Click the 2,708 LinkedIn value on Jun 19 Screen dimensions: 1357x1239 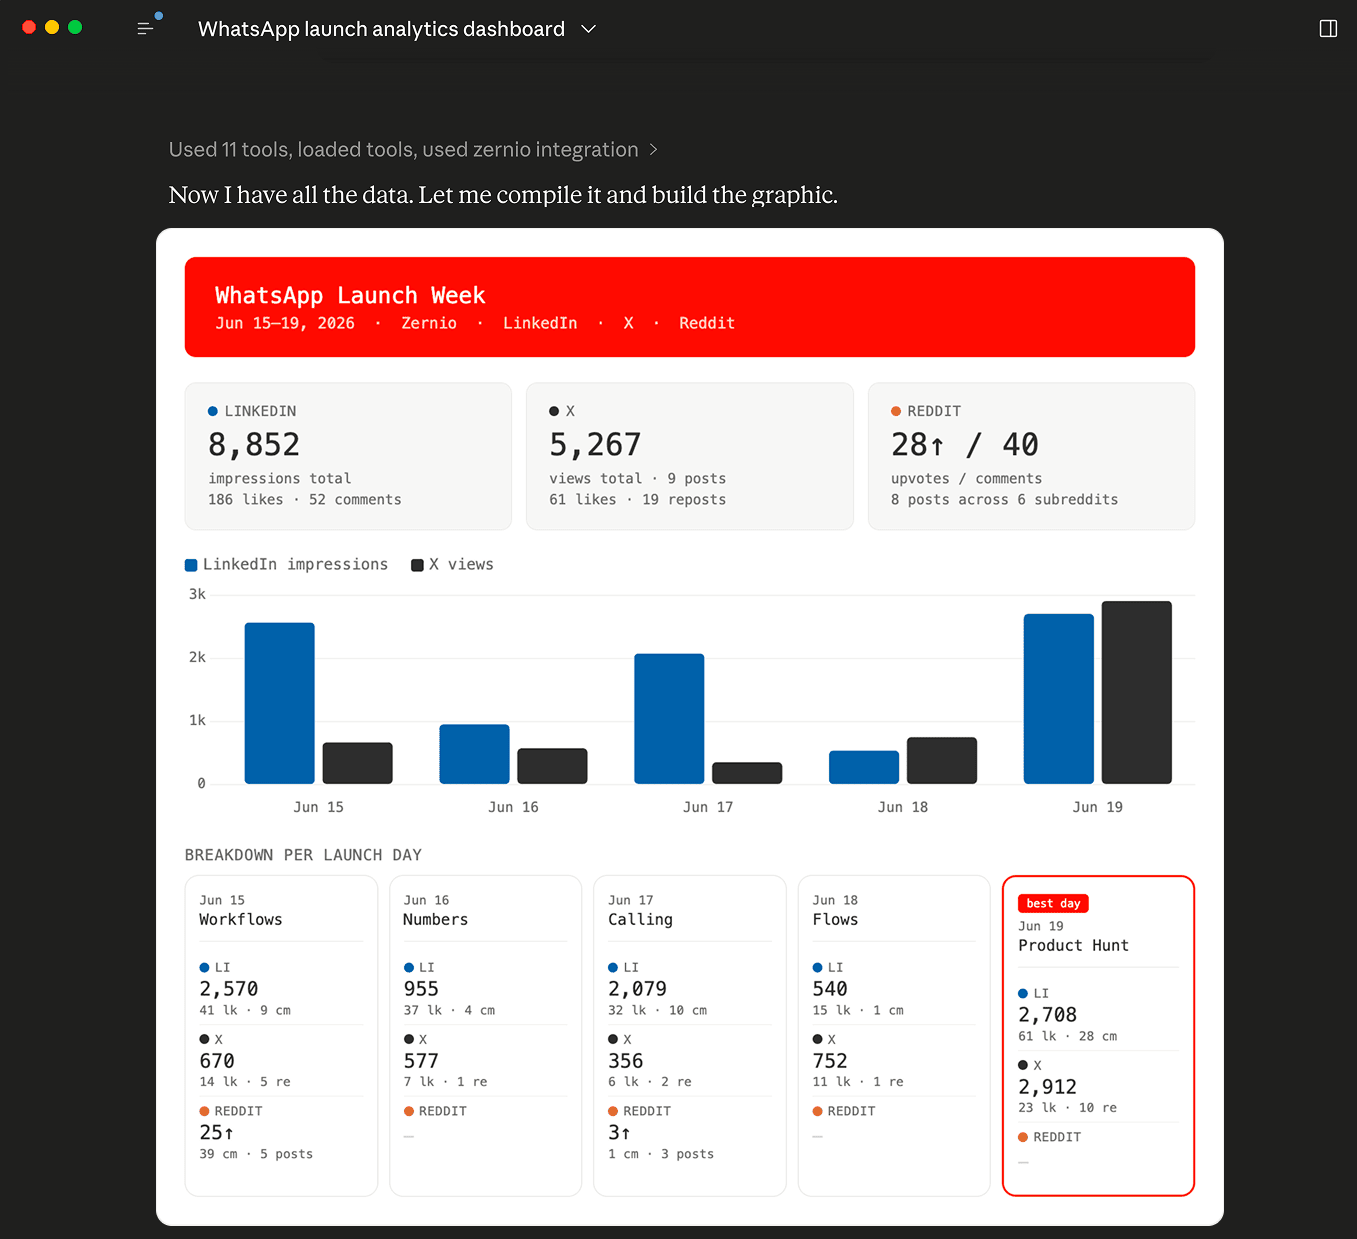point(1048,1015)
